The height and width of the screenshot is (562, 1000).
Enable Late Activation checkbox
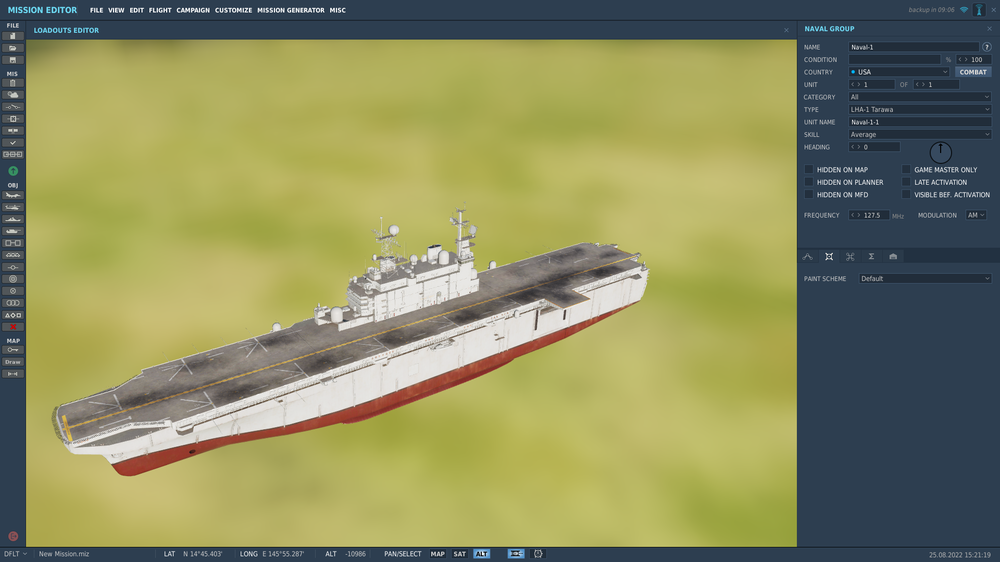[x=906, y=182]
